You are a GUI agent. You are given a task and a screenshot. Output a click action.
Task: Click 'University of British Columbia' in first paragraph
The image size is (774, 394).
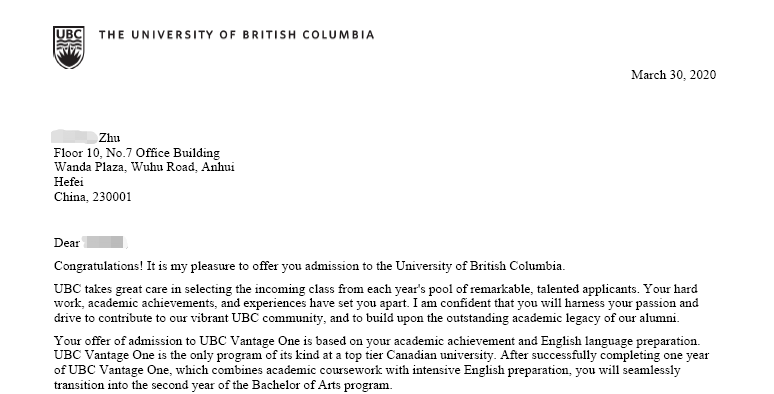(x=479, y=266)
